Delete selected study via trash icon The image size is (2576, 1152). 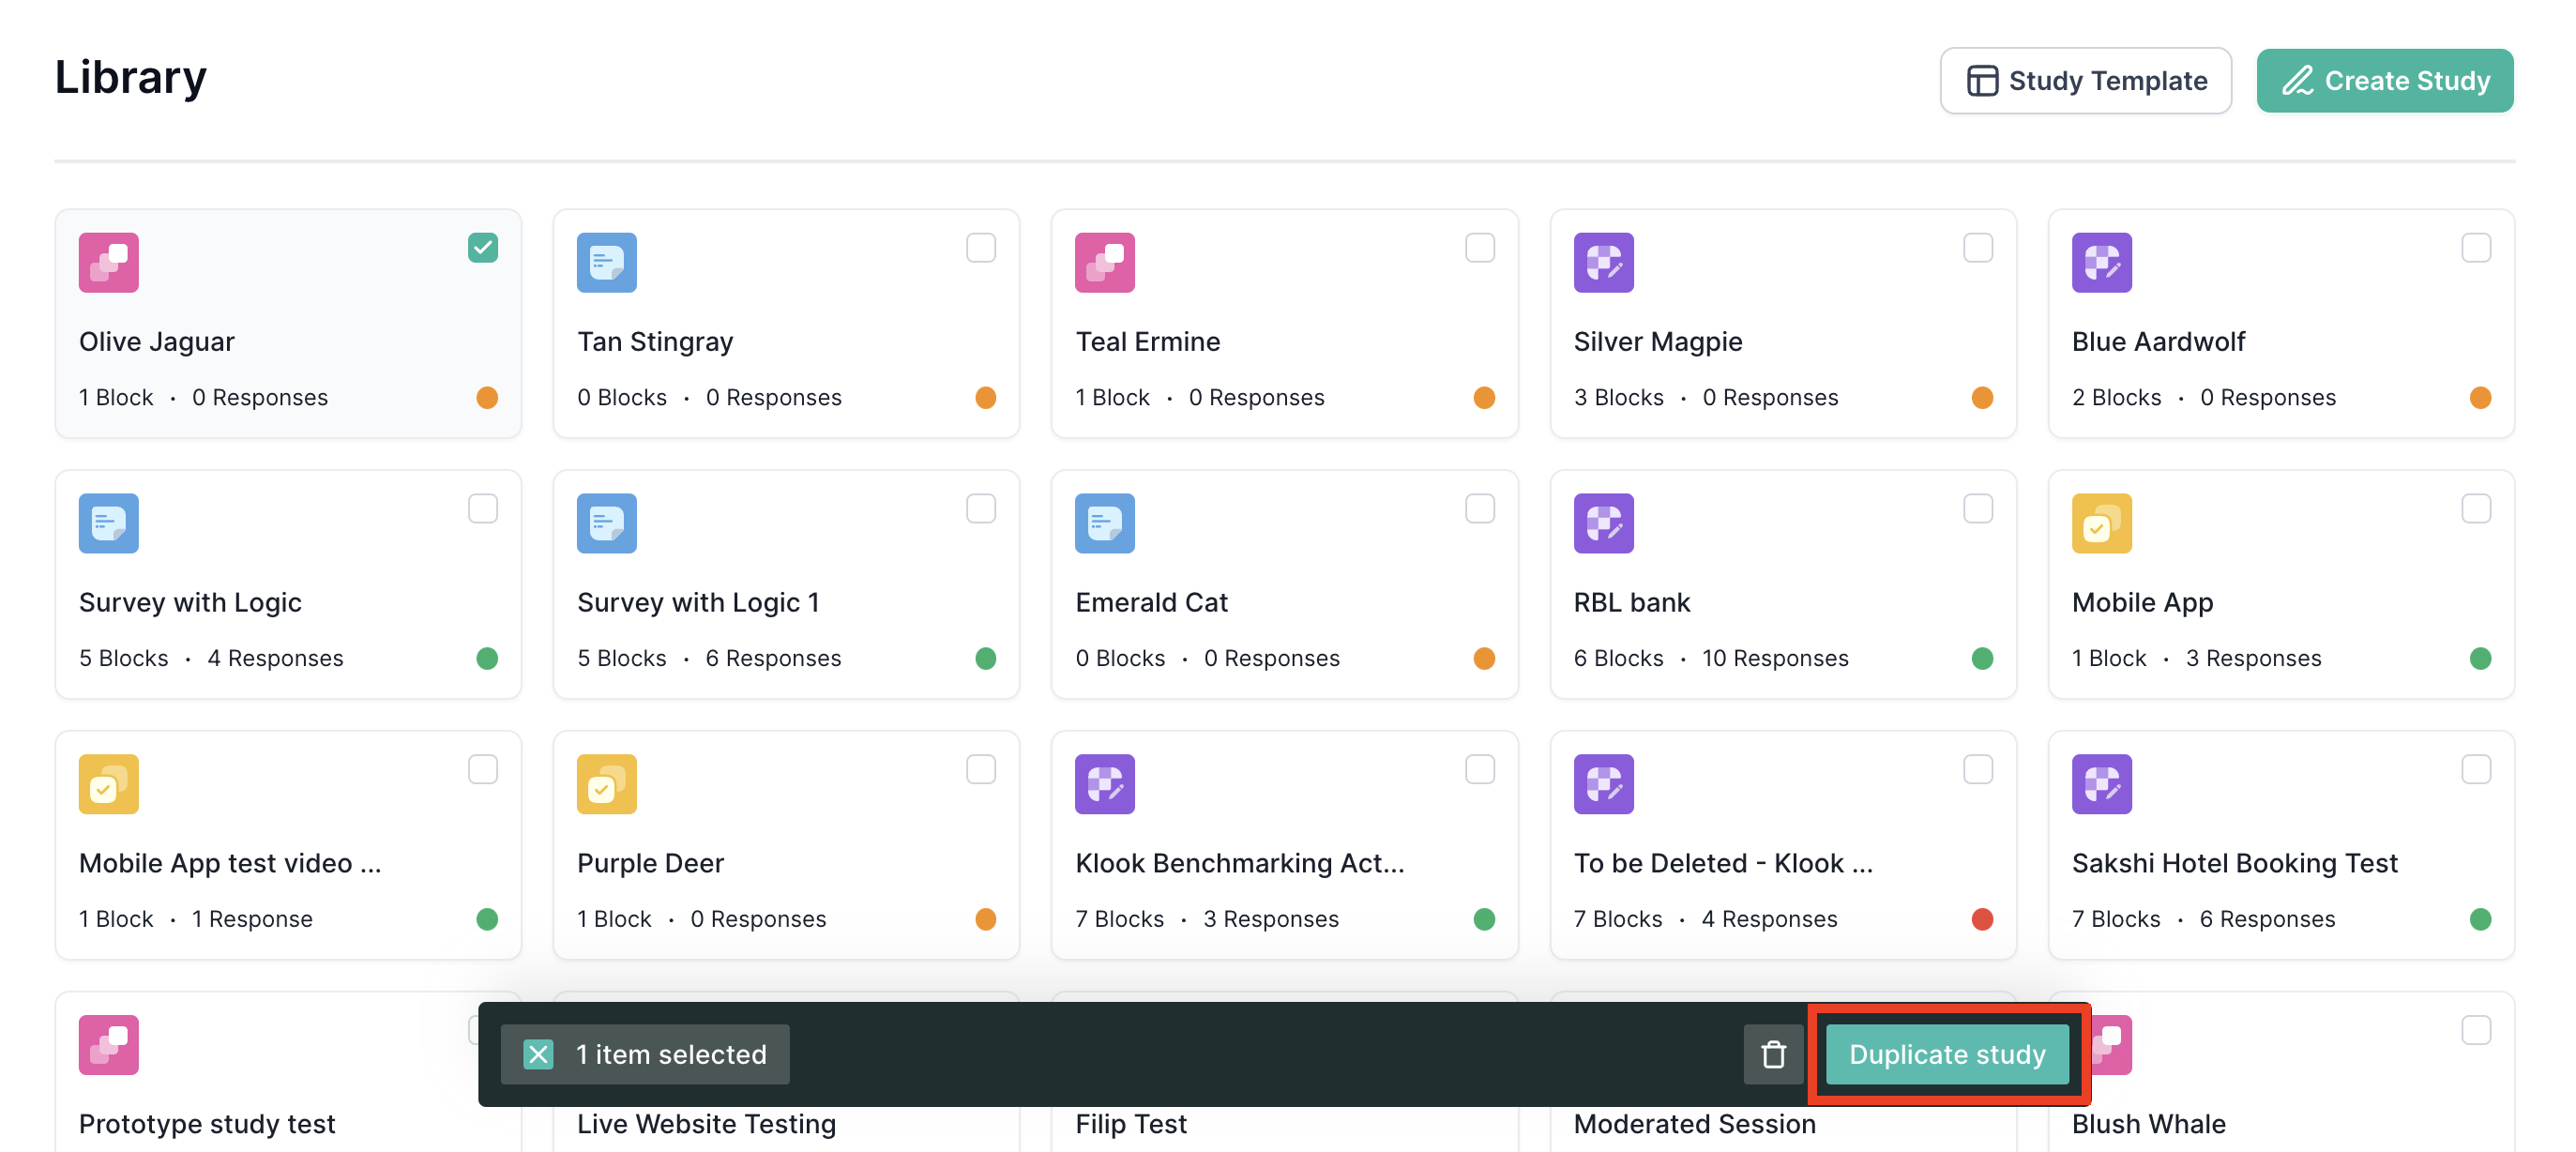click(1773, 1054)
